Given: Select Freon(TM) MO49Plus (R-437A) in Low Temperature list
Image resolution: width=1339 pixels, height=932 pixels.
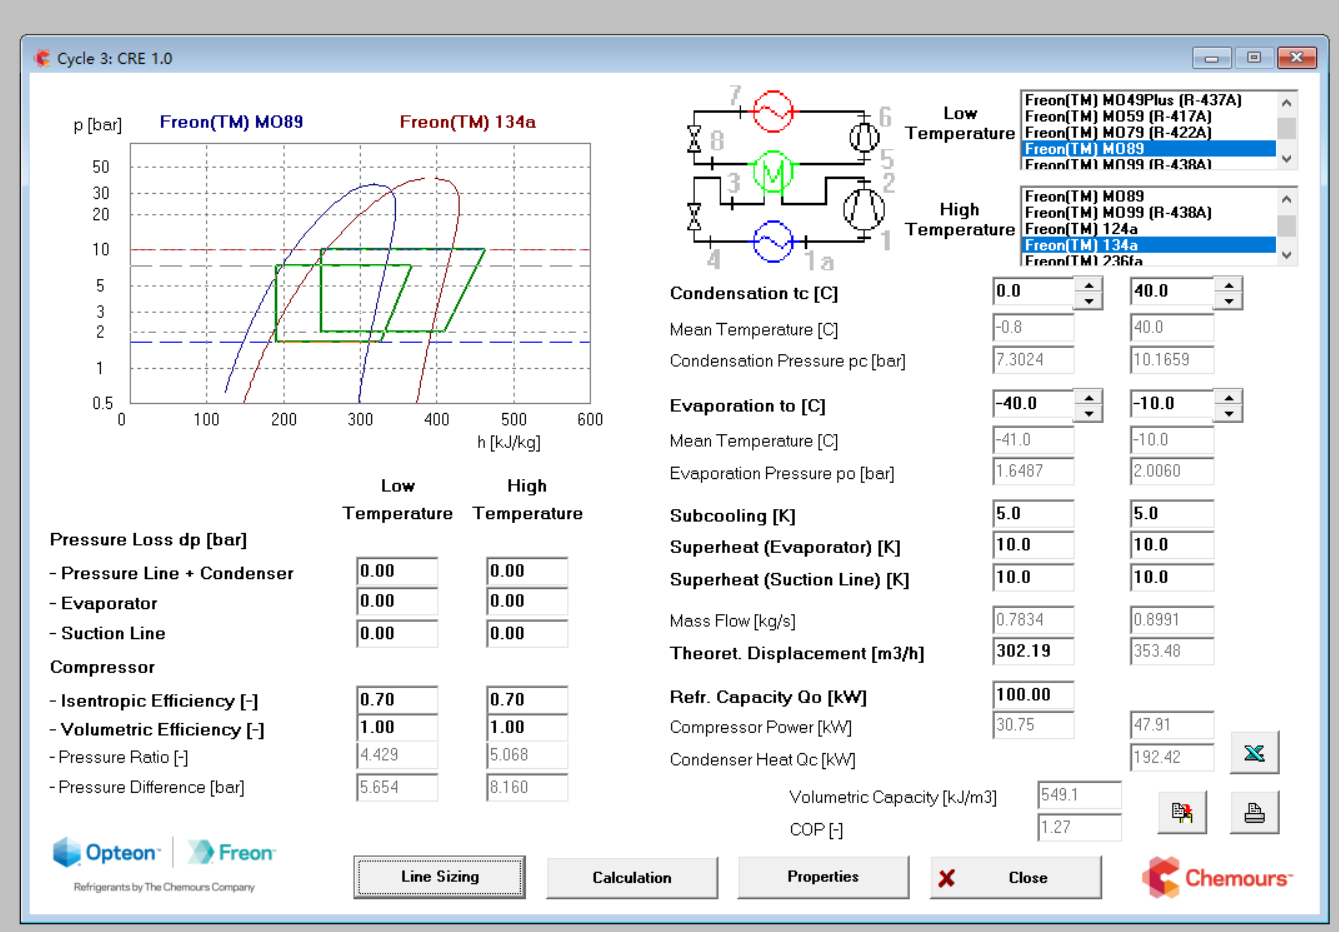Looking at the screenshot, I should (1148, 100).
